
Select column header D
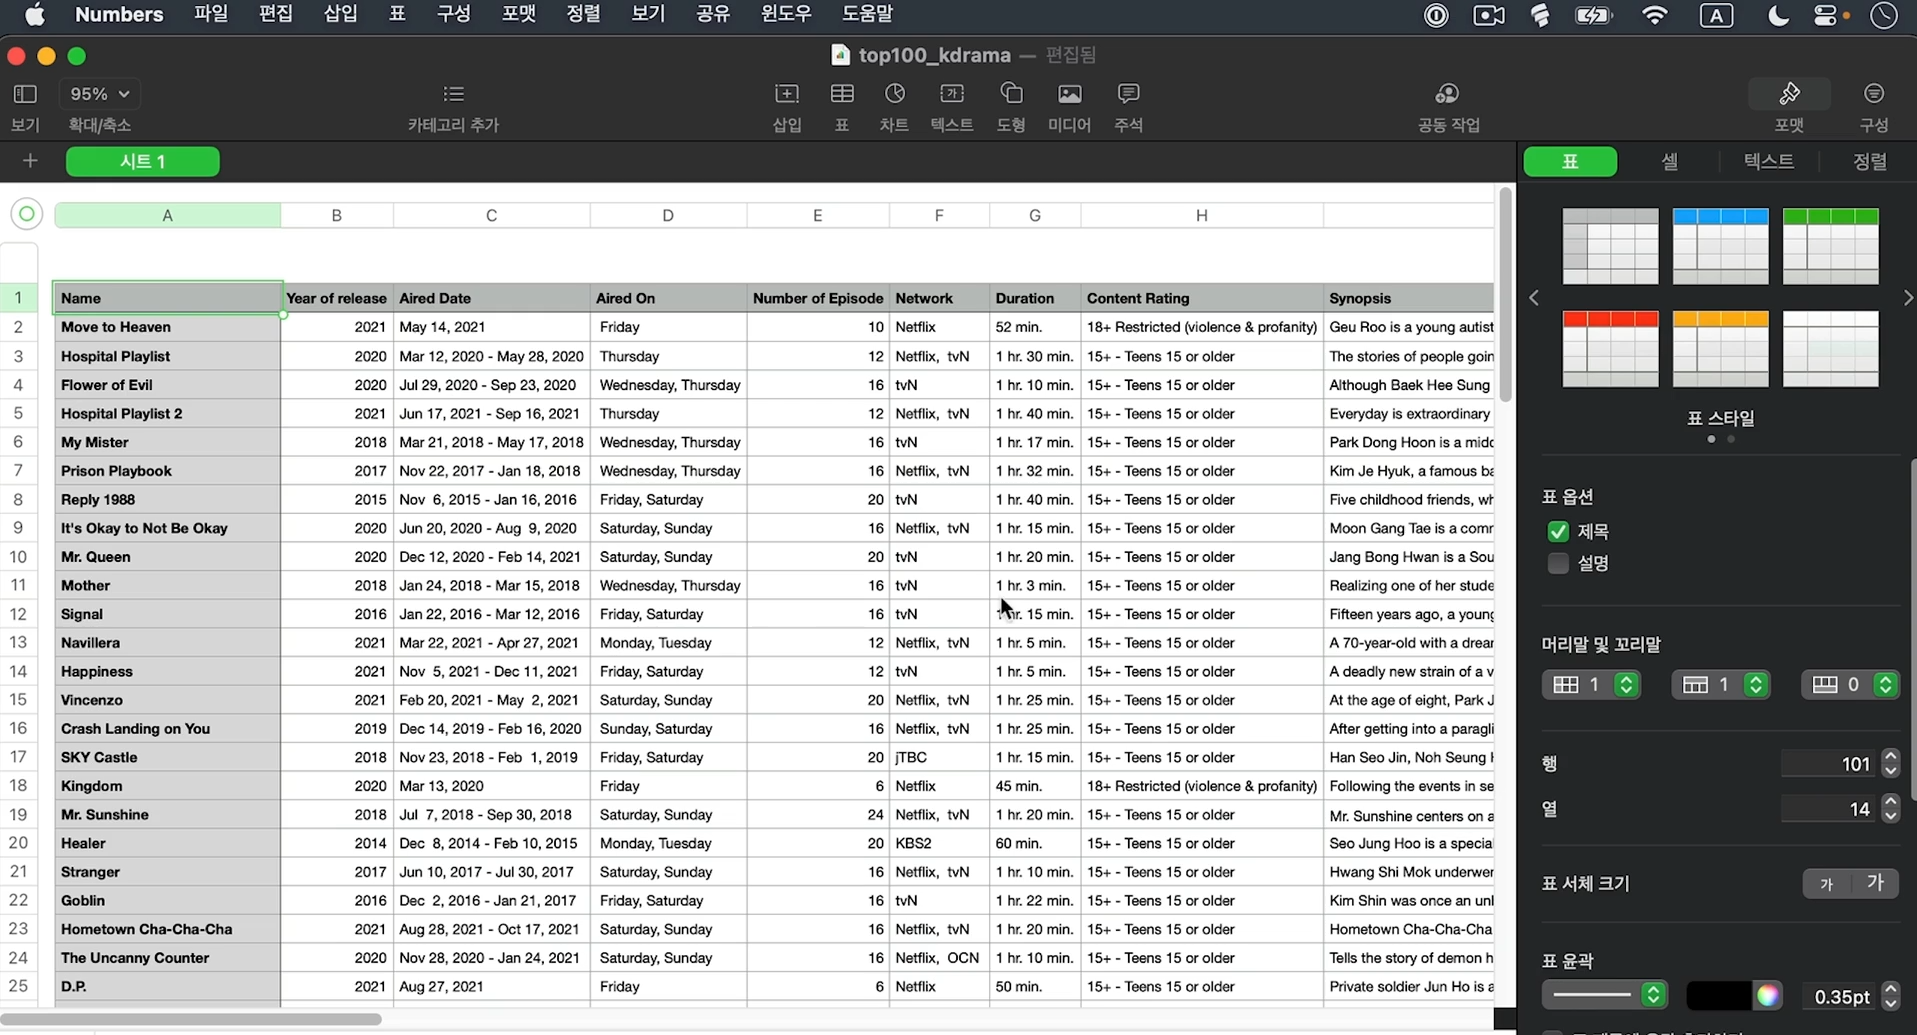[x=668, y=215]
